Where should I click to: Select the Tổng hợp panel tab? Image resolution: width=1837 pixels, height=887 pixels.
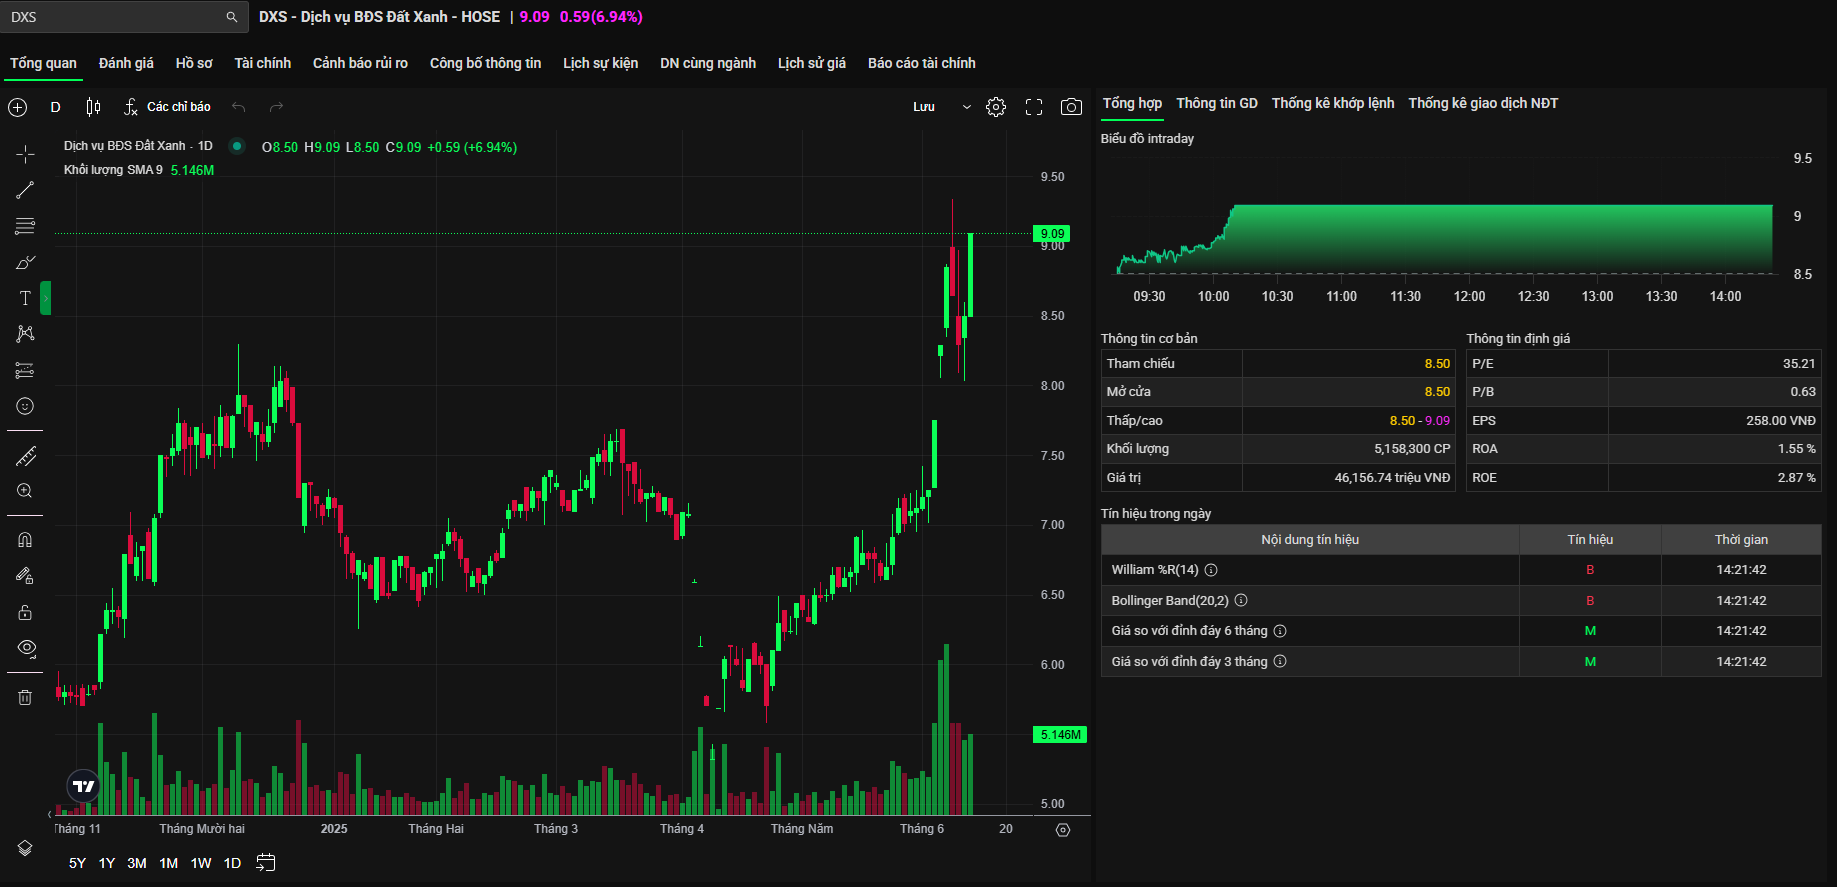[1132, 103]
